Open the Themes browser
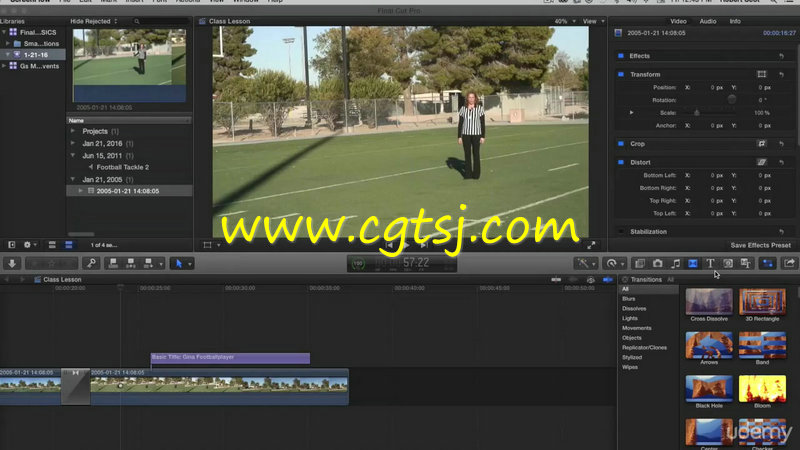This screenshot has width=800, height=450. click(745, 263)
